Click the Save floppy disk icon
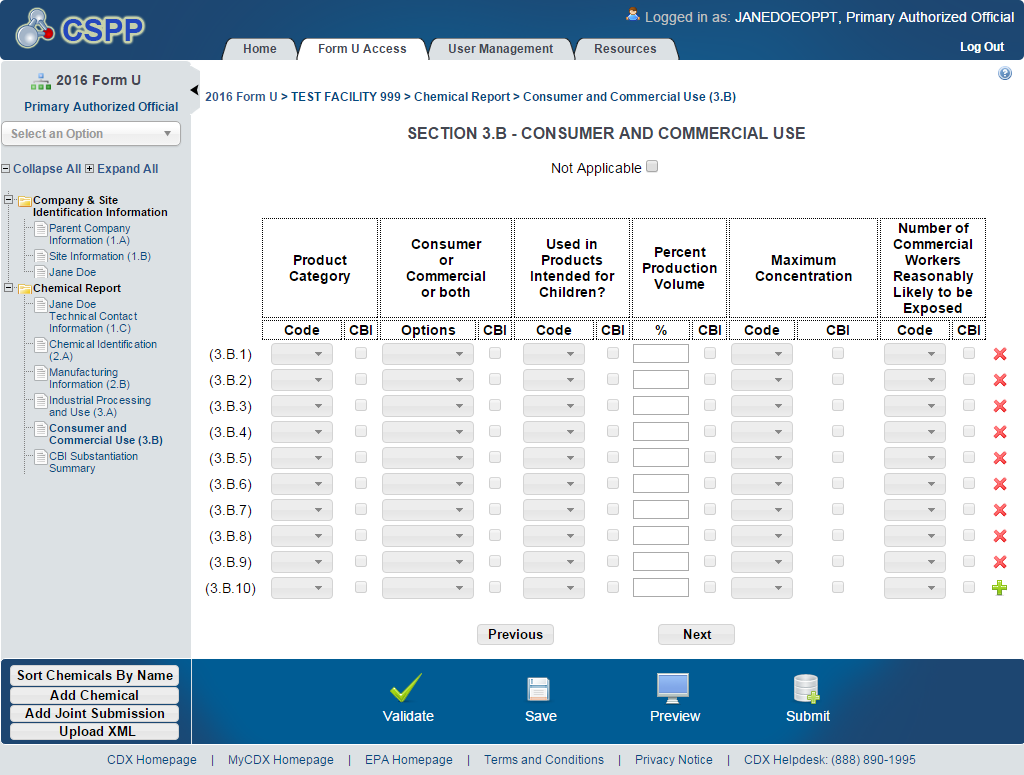The image size is (1024, 775). pos(540,688)
